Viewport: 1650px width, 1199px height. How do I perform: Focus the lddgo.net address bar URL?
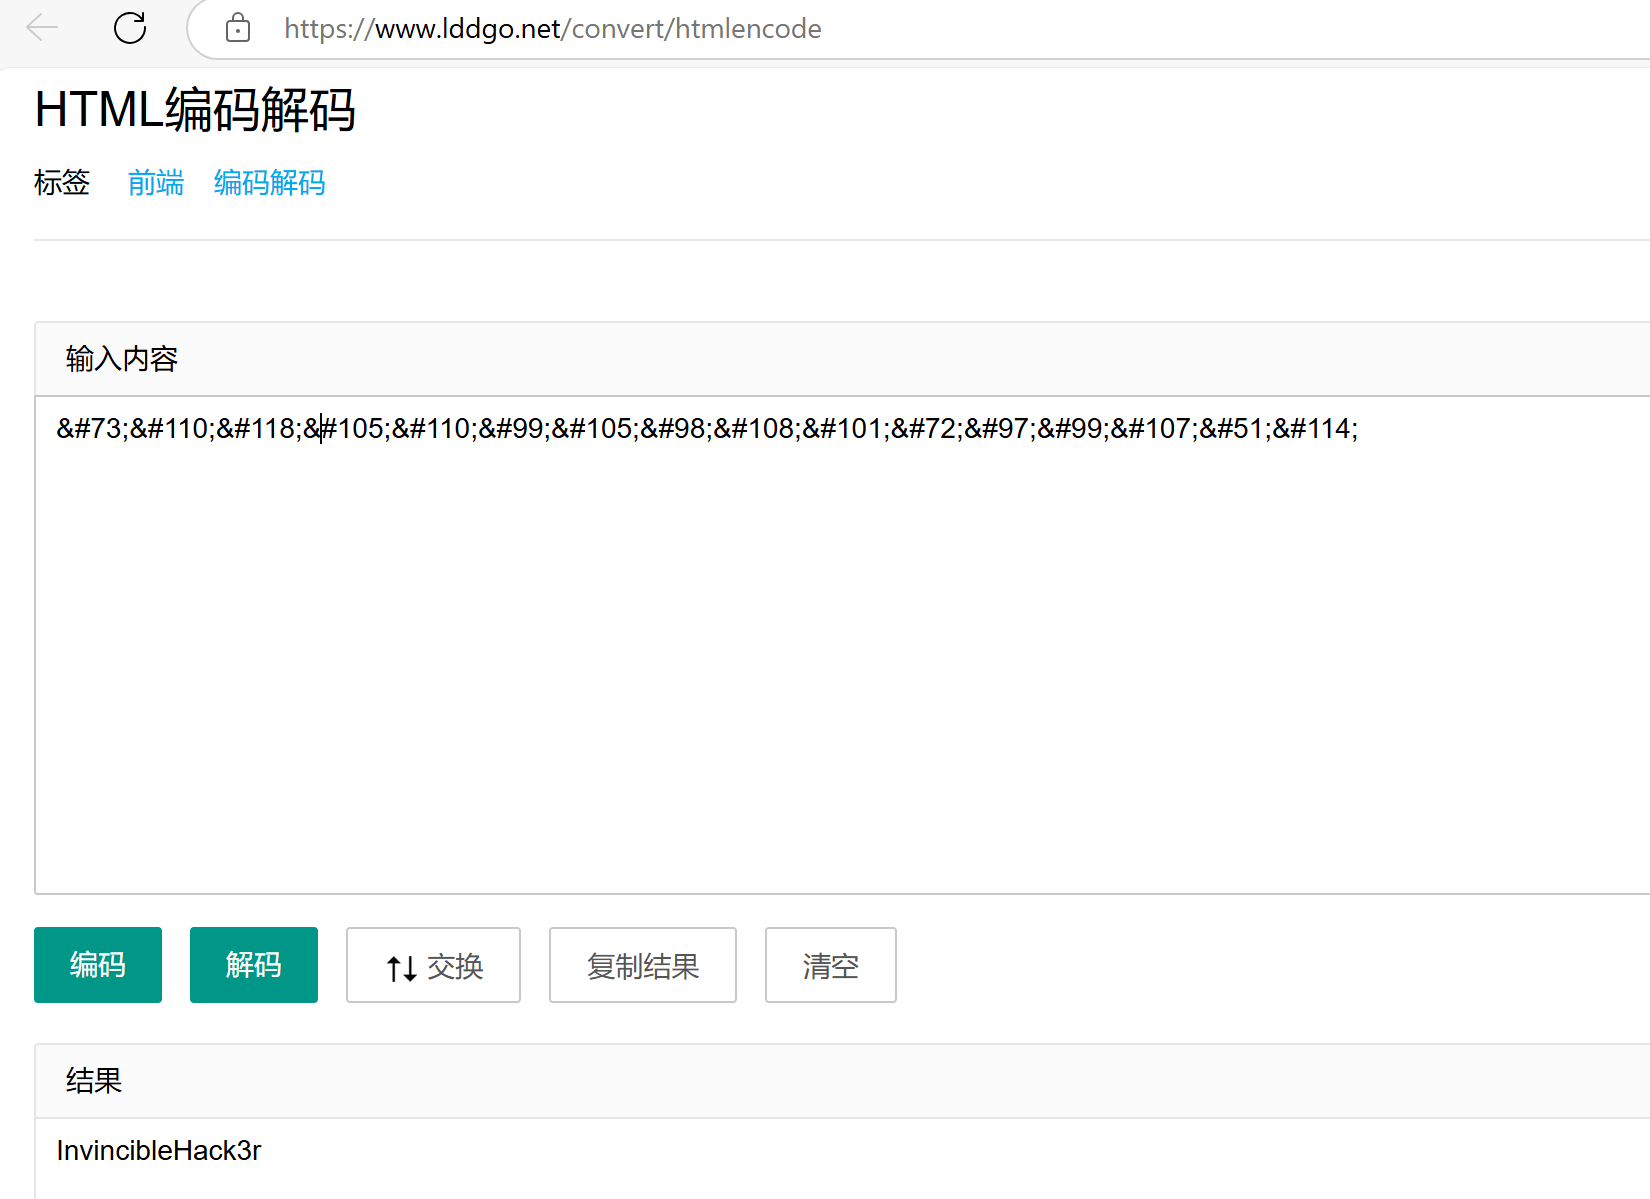pyautogui.click(x=552, y=29)
